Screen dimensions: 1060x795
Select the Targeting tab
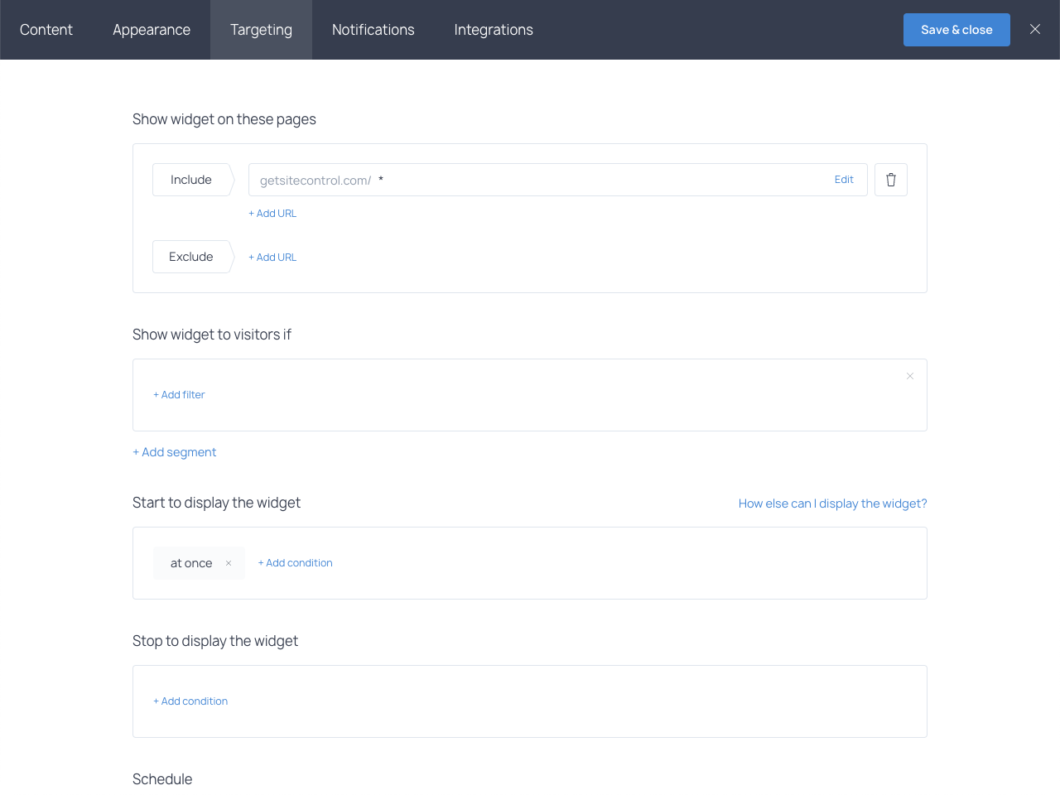(261, 30)
